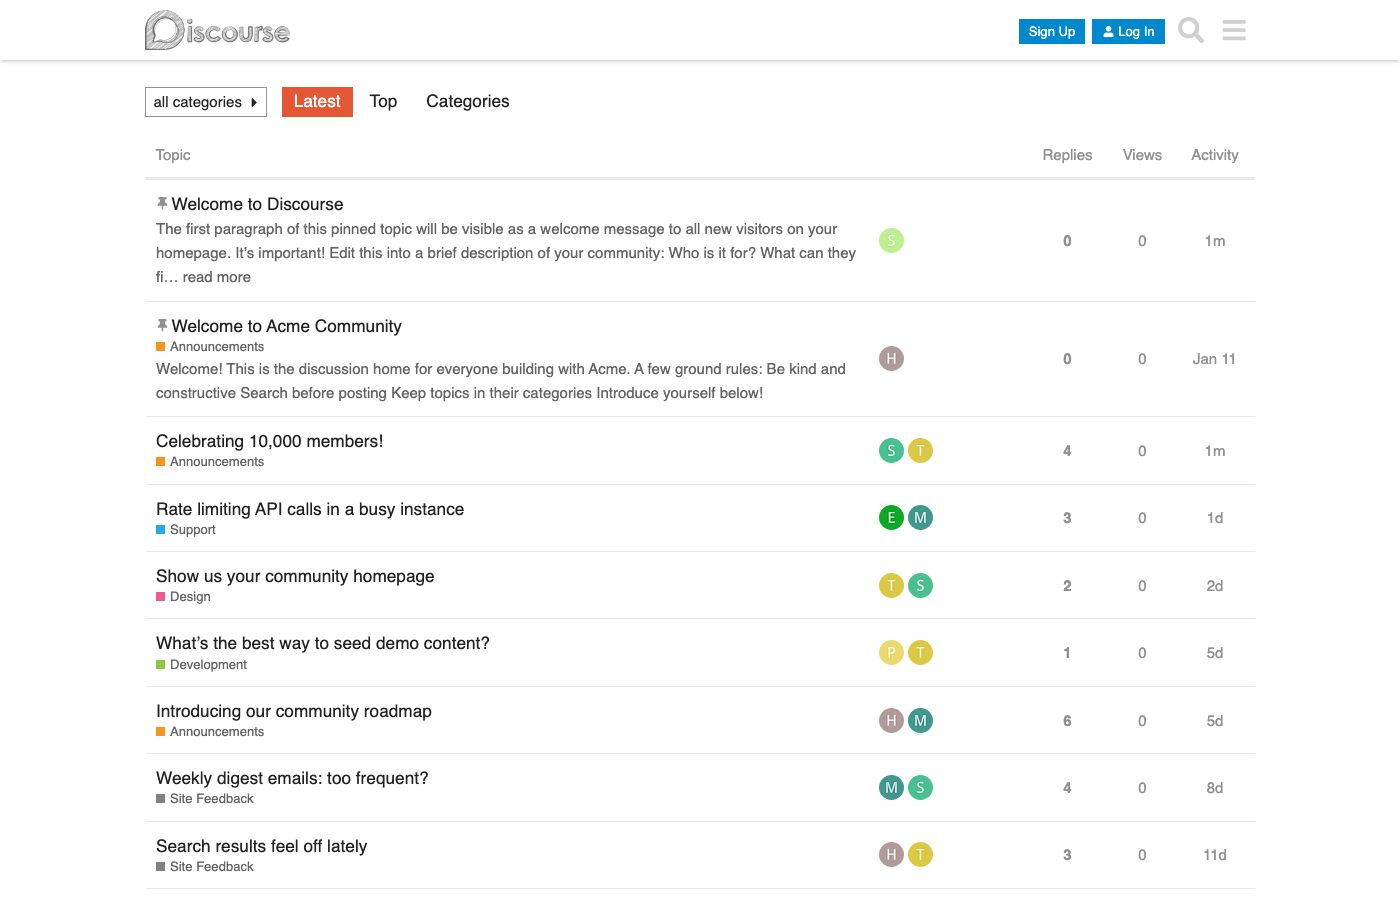Click the M avatar on Rate limiting topic

click(920, 517)
